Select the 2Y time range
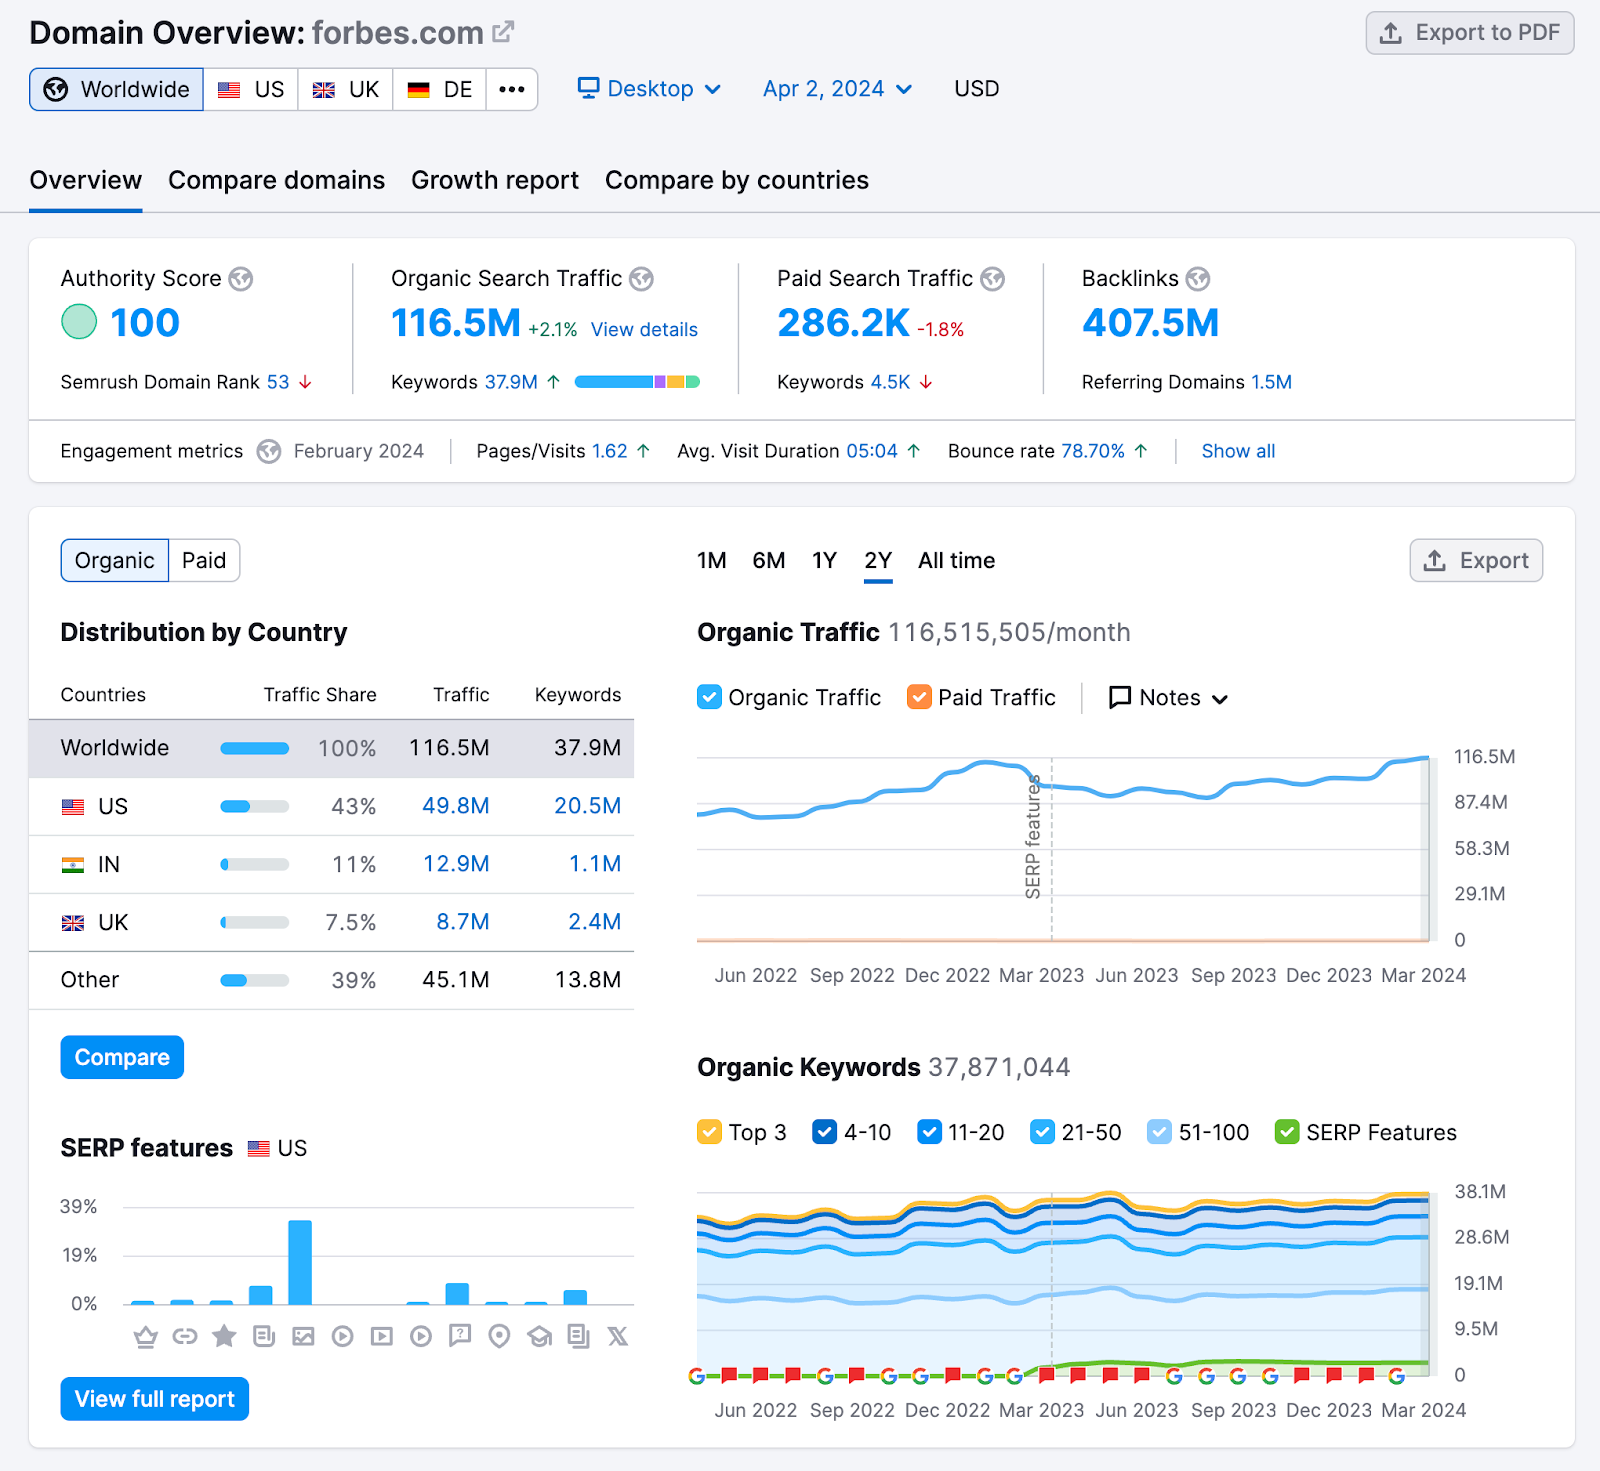Viewport: 1600px width, 1471px height. click(x=878, y=561)
